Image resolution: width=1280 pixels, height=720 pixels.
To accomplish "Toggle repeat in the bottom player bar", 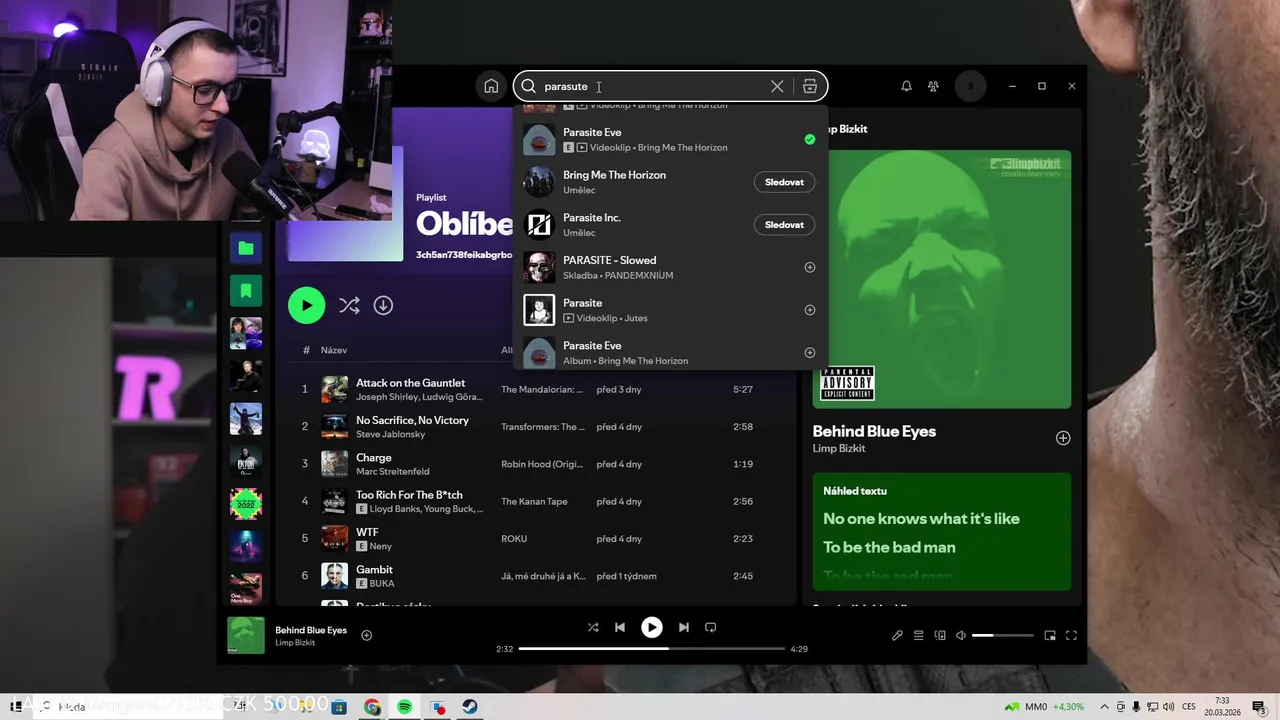I will tap(711, 627).
